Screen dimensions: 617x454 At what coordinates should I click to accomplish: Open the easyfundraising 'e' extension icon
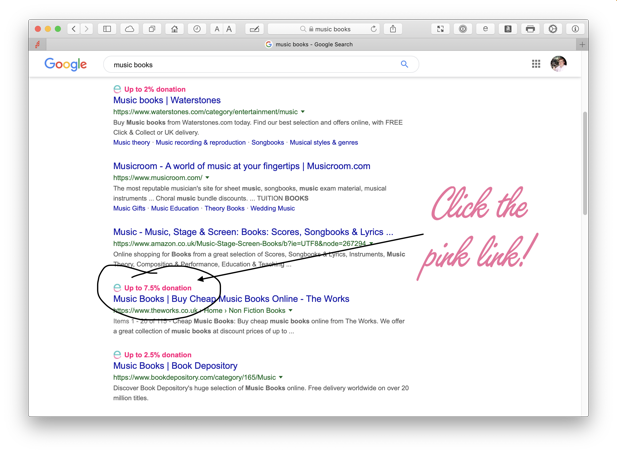coord(485,29)
